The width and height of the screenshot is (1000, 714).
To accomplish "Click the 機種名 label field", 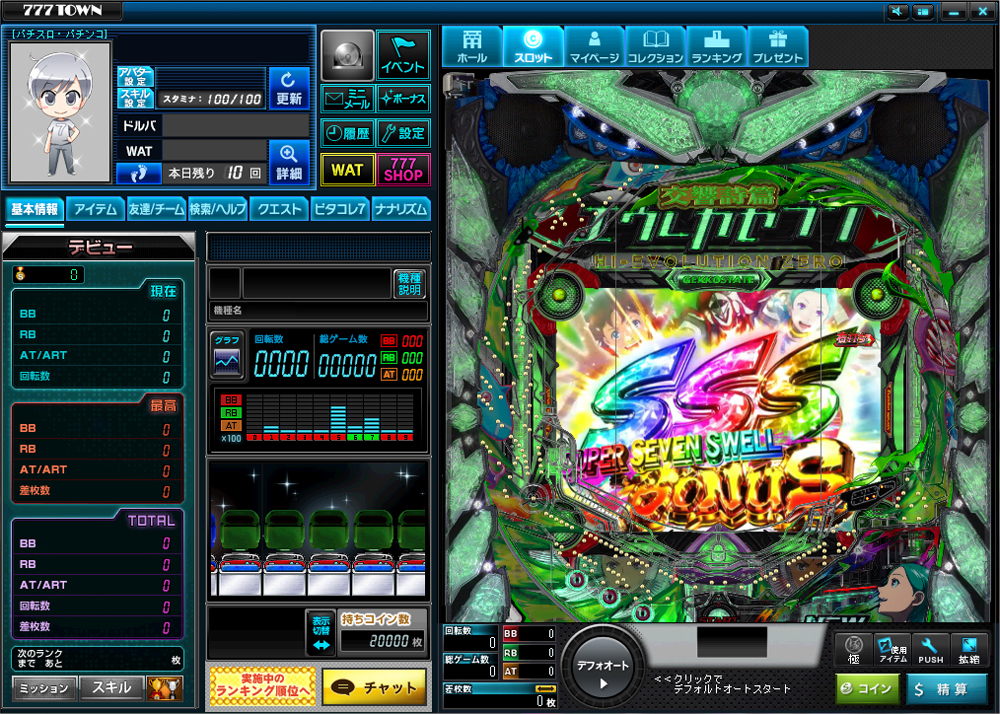I will click(x=318, y=310).
